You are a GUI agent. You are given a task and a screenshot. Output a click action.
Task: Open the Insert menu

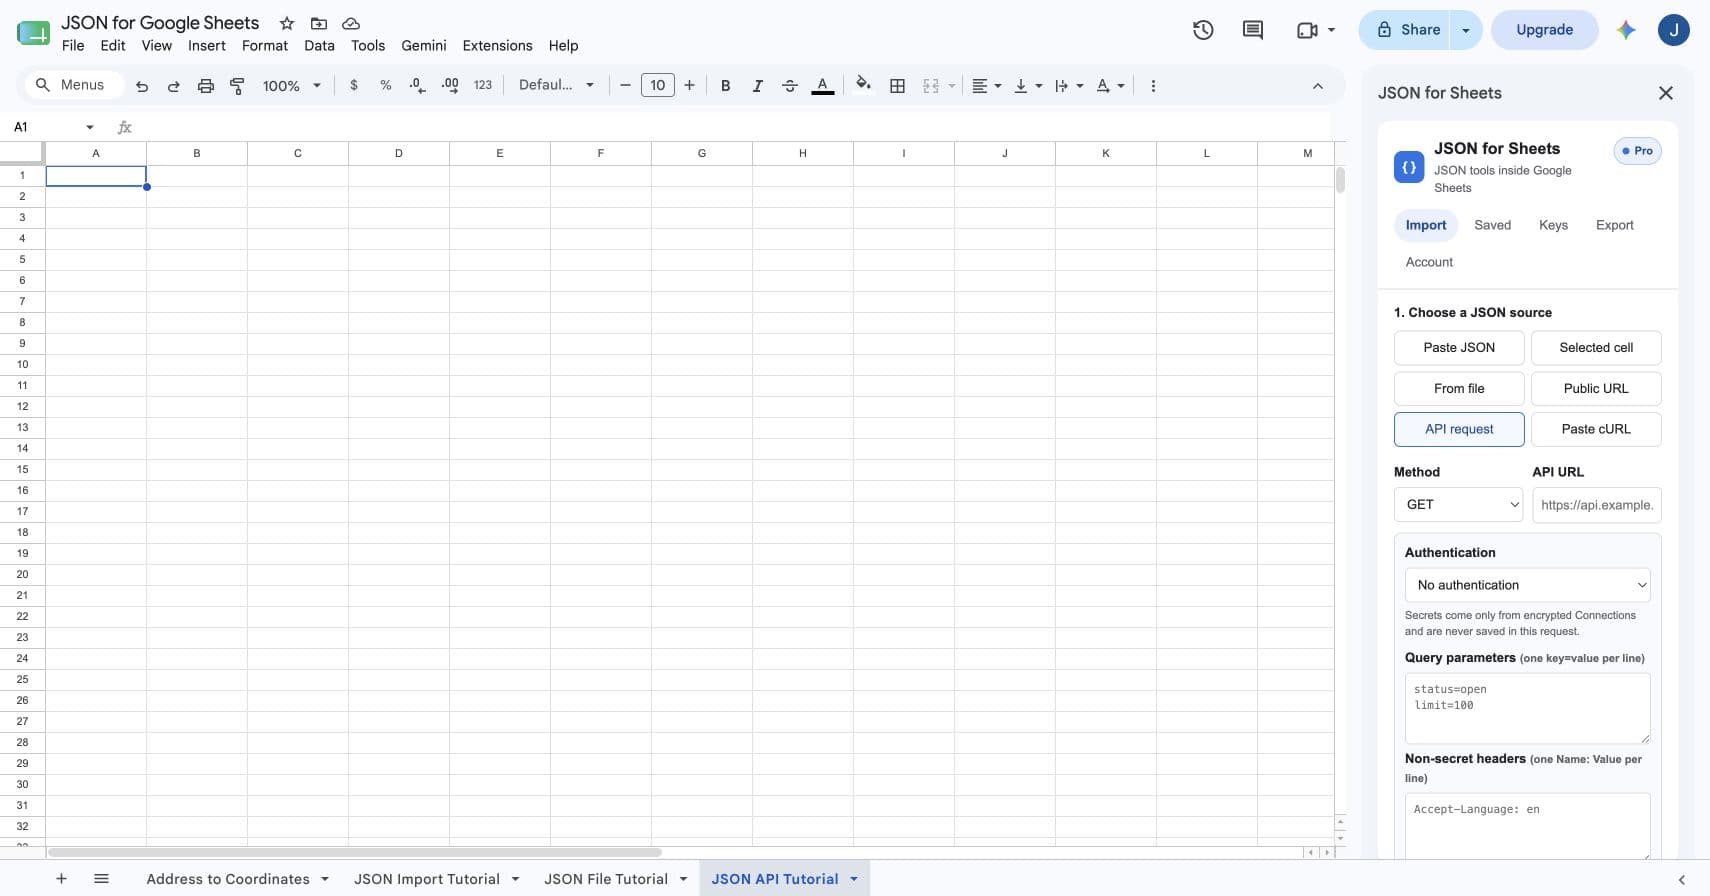tap(207, 46)
